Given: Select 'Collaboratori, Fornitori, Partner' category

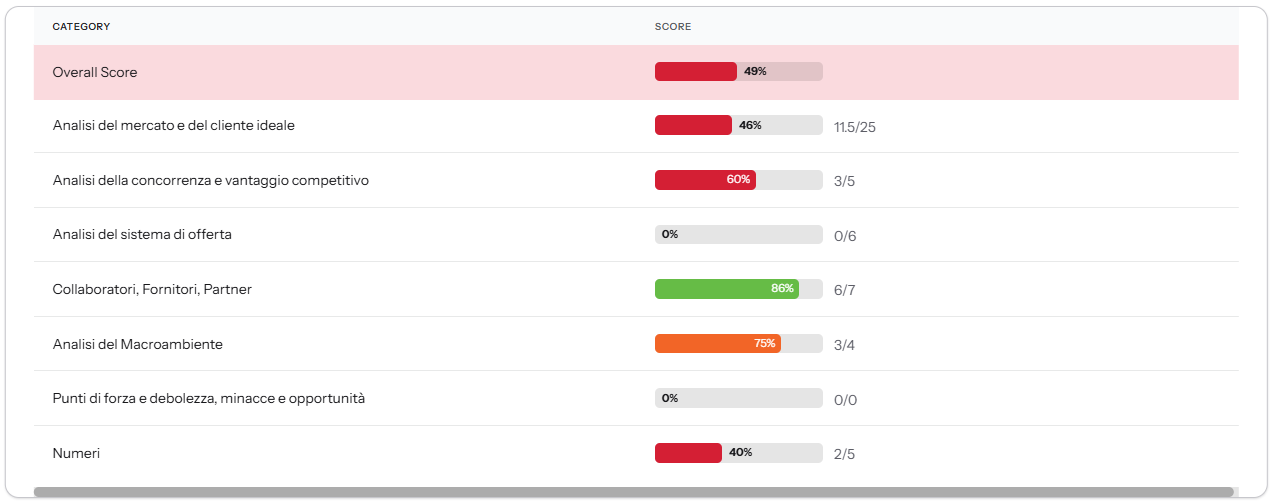Looking at the screenshot, I should [x=152, y=289].
